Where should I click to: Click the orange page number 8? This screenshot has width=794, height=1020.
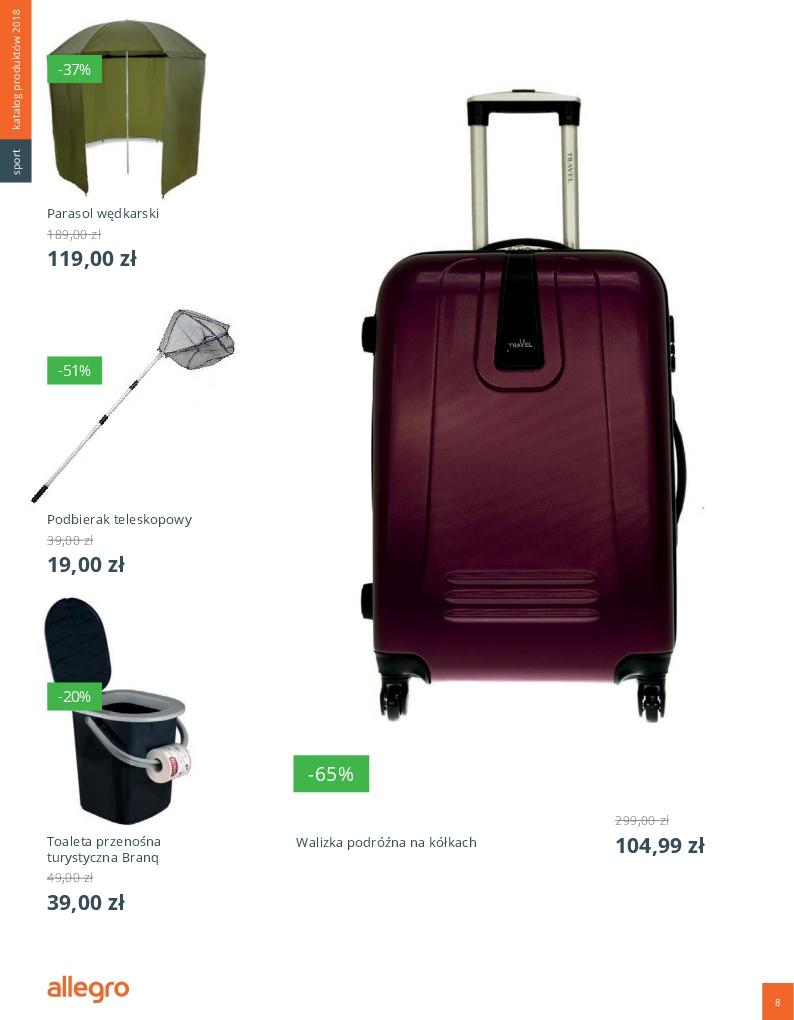778,1002
